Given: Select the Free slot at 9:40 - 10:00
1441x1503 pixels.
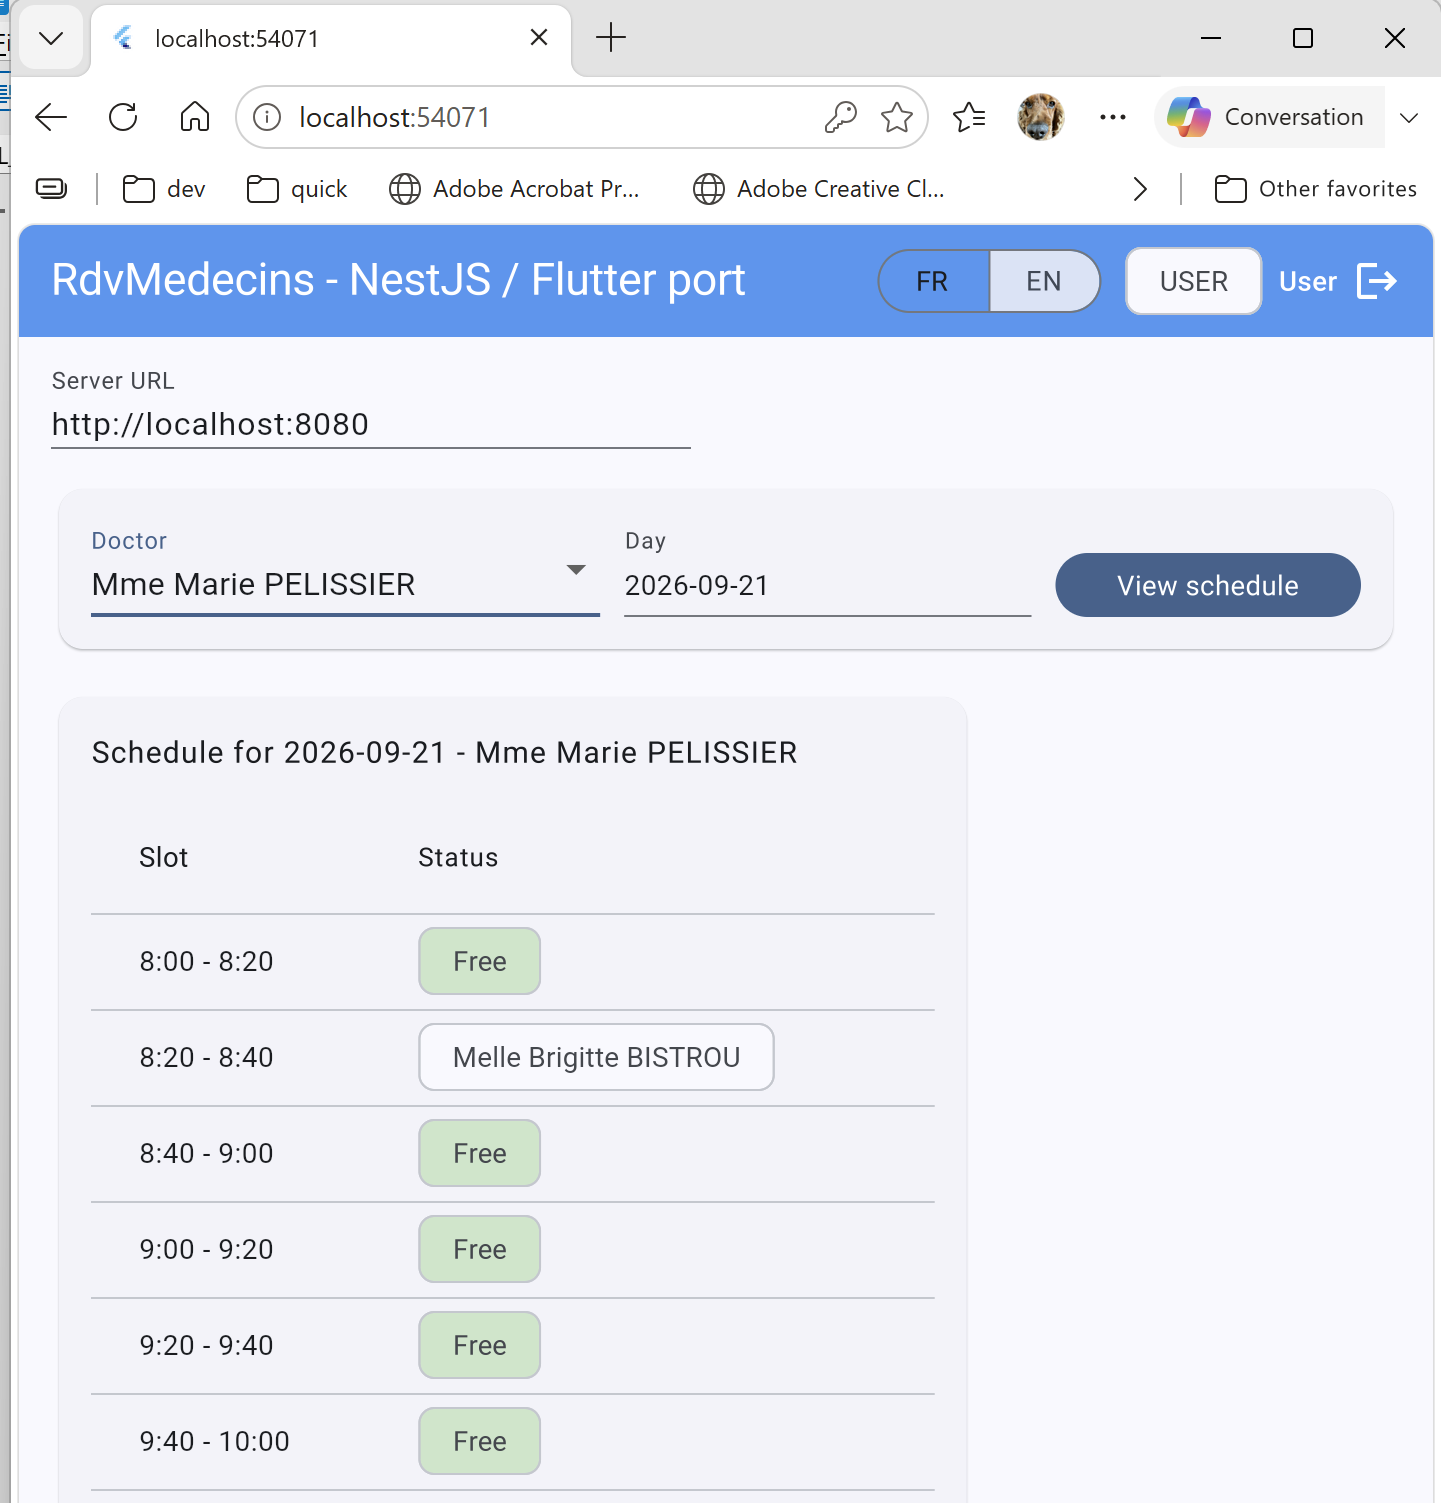Looking at the screenshot, I should click(x=480, y=1441).
